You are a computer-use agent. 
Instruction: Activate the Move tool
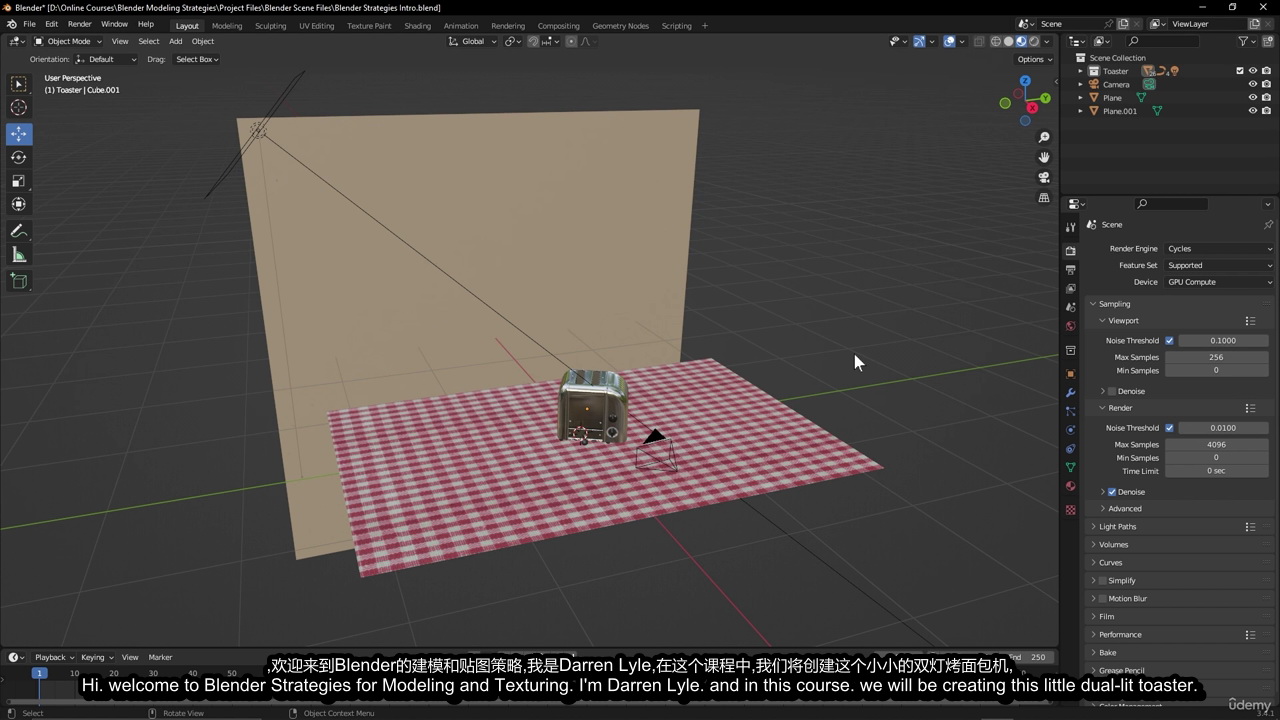[x=19, y=134]
